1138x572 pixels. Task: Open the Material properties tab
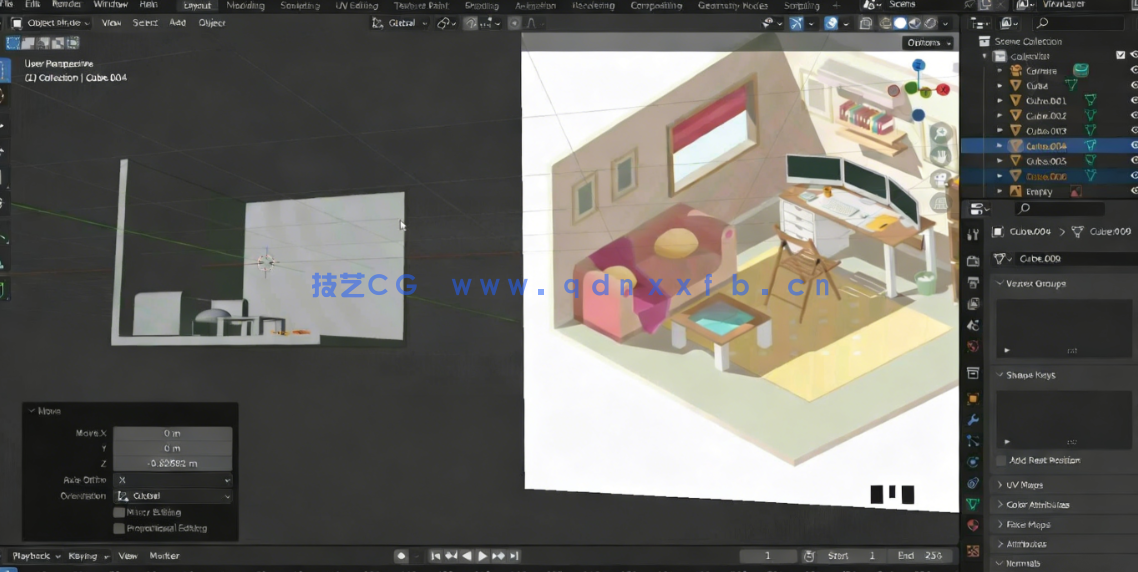[x=973, y=525]
